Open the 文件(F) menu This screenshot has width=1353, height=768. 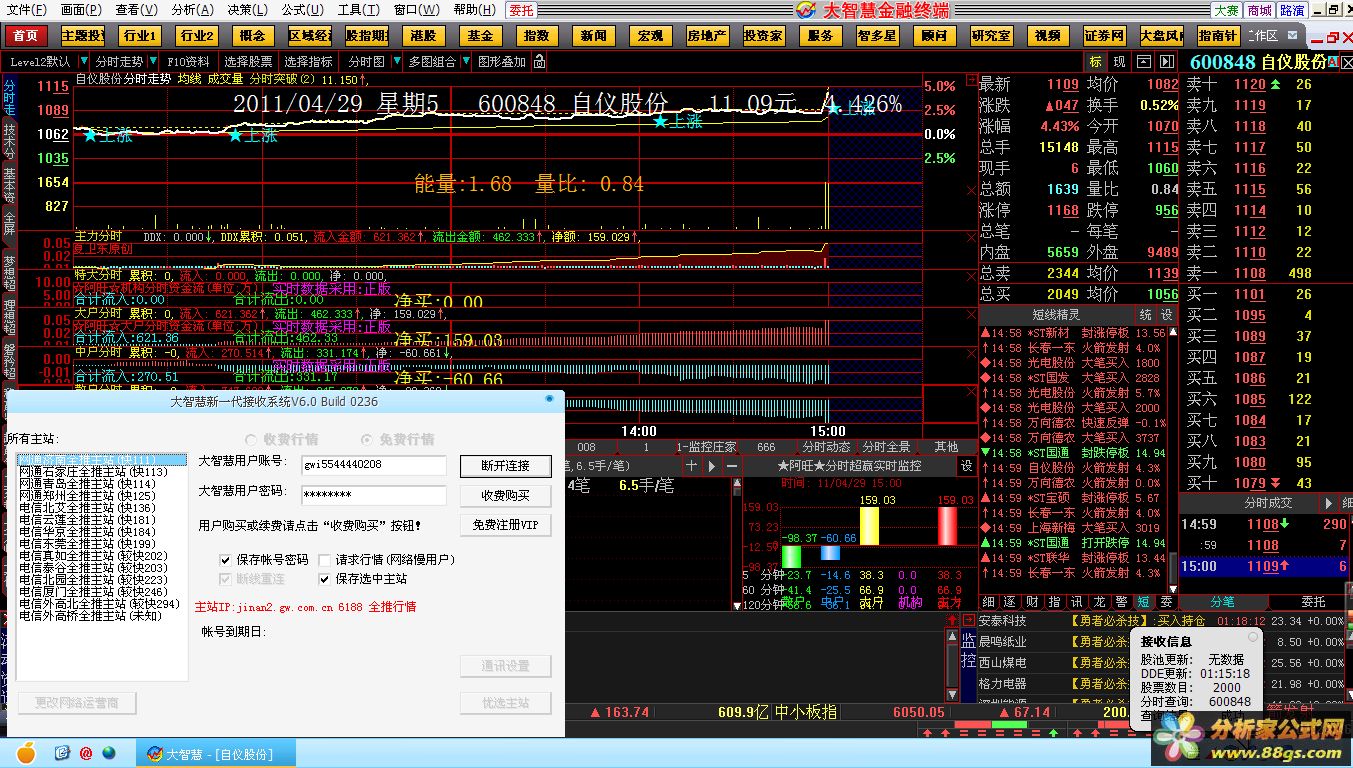(26, 10)
